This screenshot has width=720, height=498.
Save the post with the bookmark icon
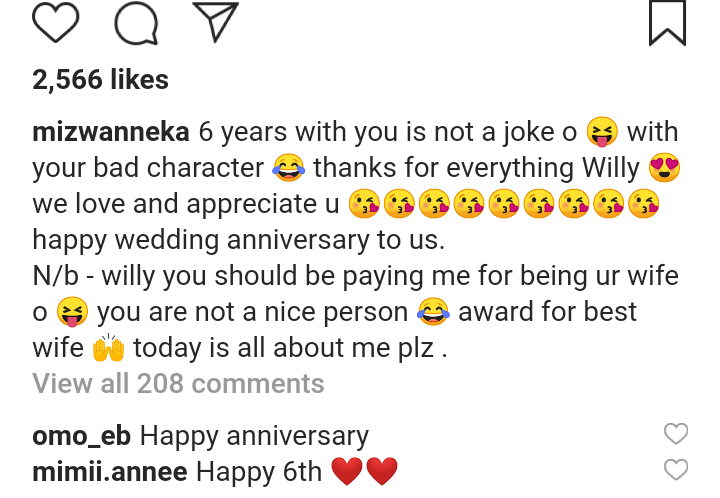point(667,23)
